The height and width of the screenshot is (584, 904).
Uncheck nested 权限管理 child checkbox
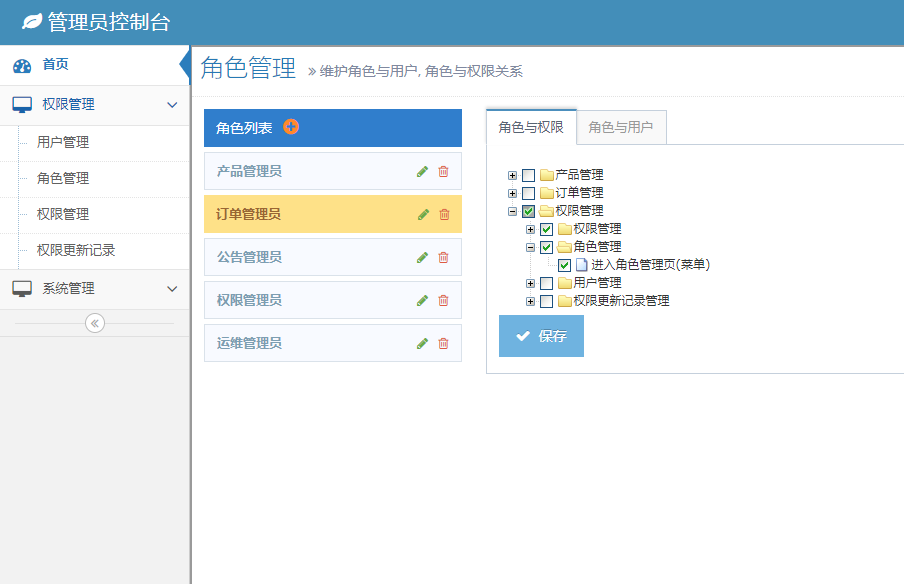[x=547, y=229]
